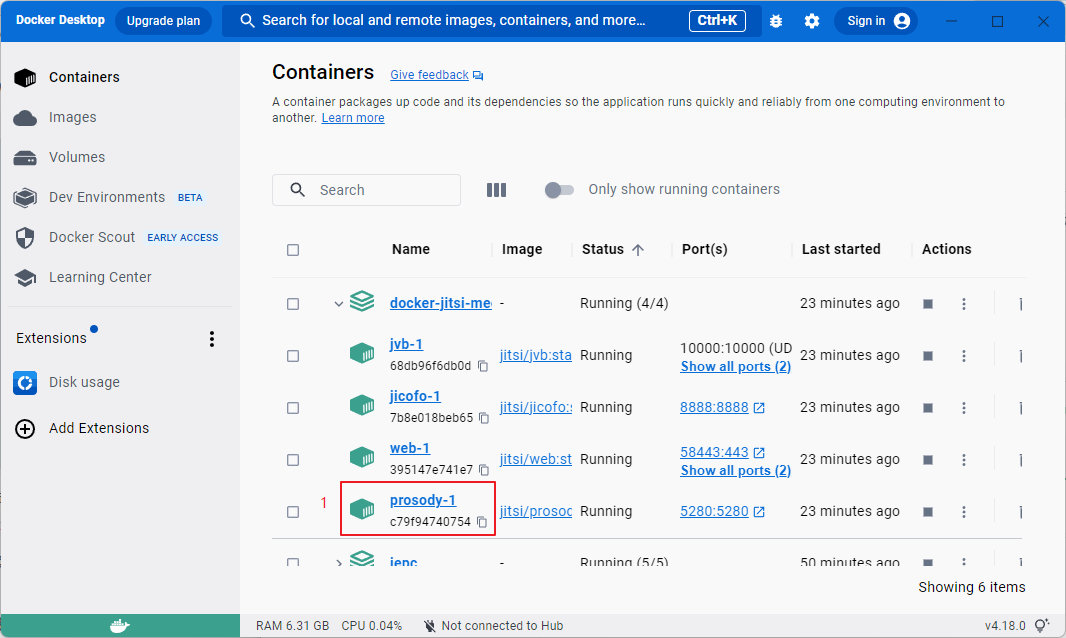Check the jicofo-1 row checkbox
Viewport: 1066px width, 638px height.
(x=293, y=408)
